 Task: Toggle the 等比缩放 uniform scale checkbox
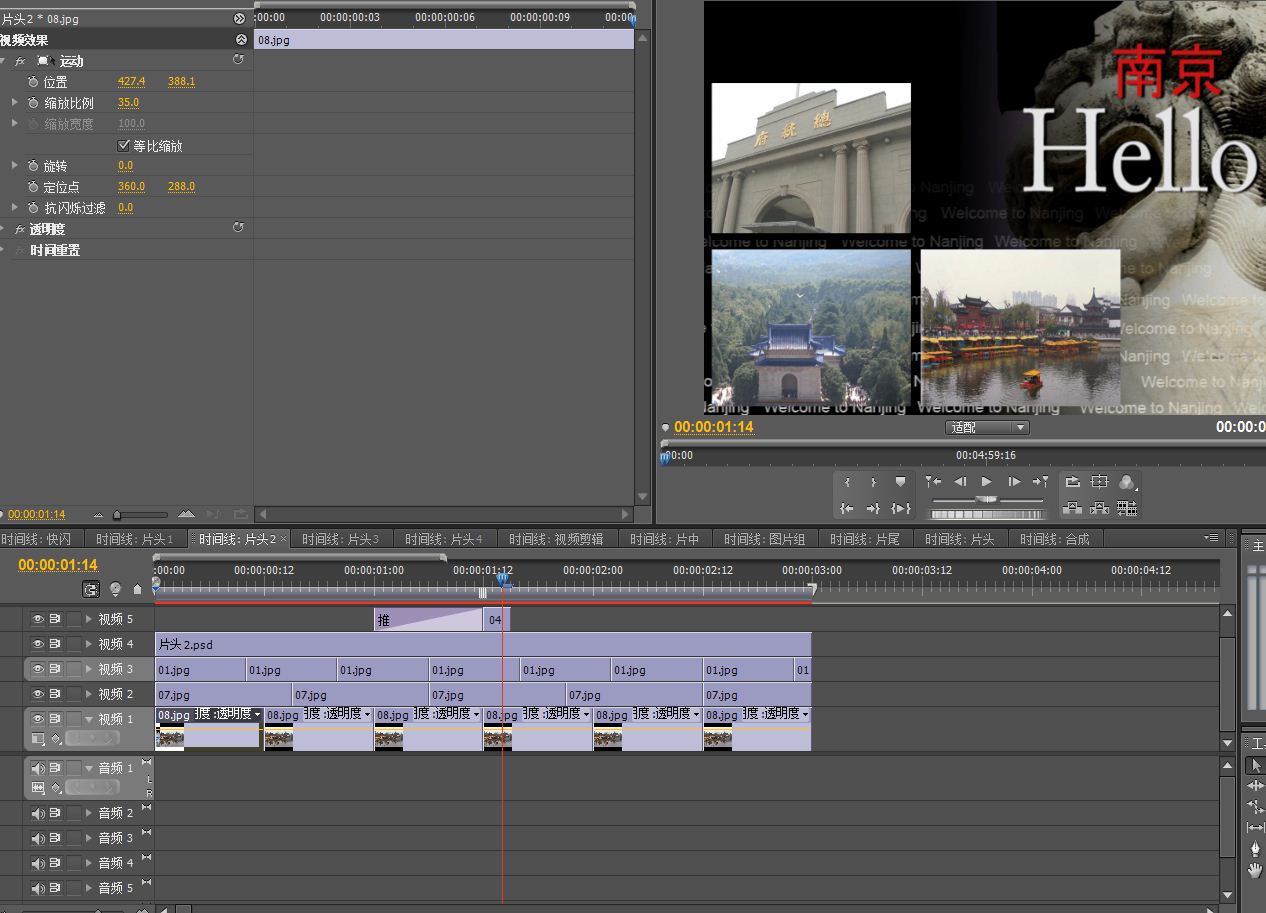tap(124, 146)
